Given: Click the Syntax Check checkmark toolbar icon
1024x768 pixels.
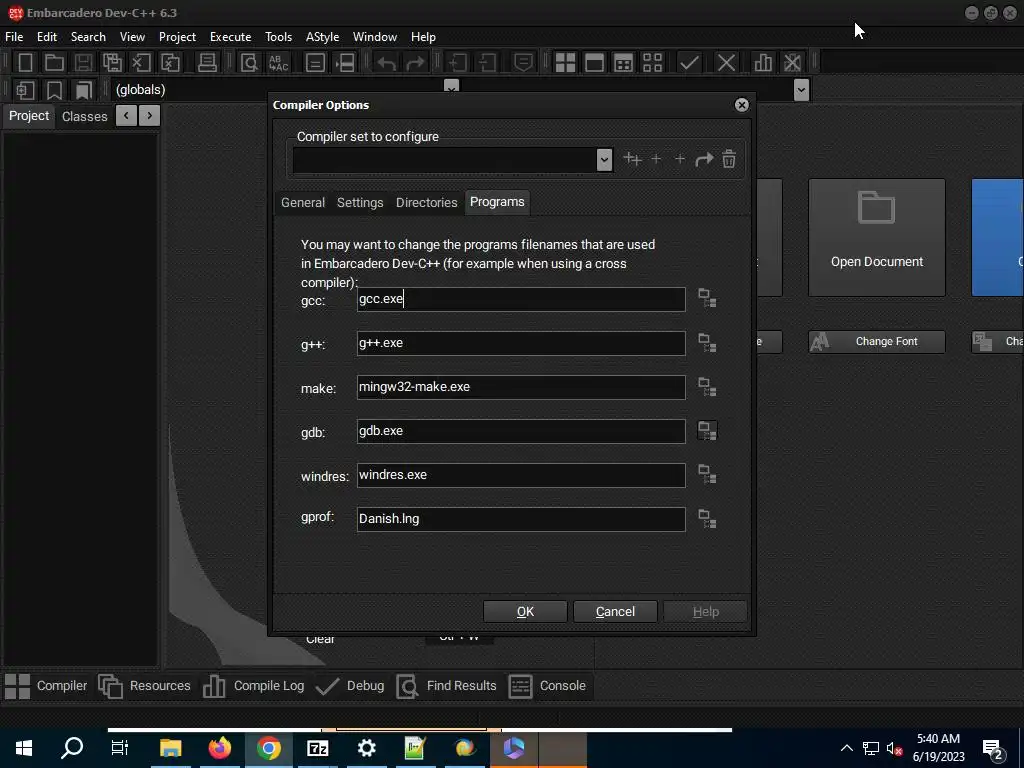Looking at the screenshot, I should pos(689,63).
